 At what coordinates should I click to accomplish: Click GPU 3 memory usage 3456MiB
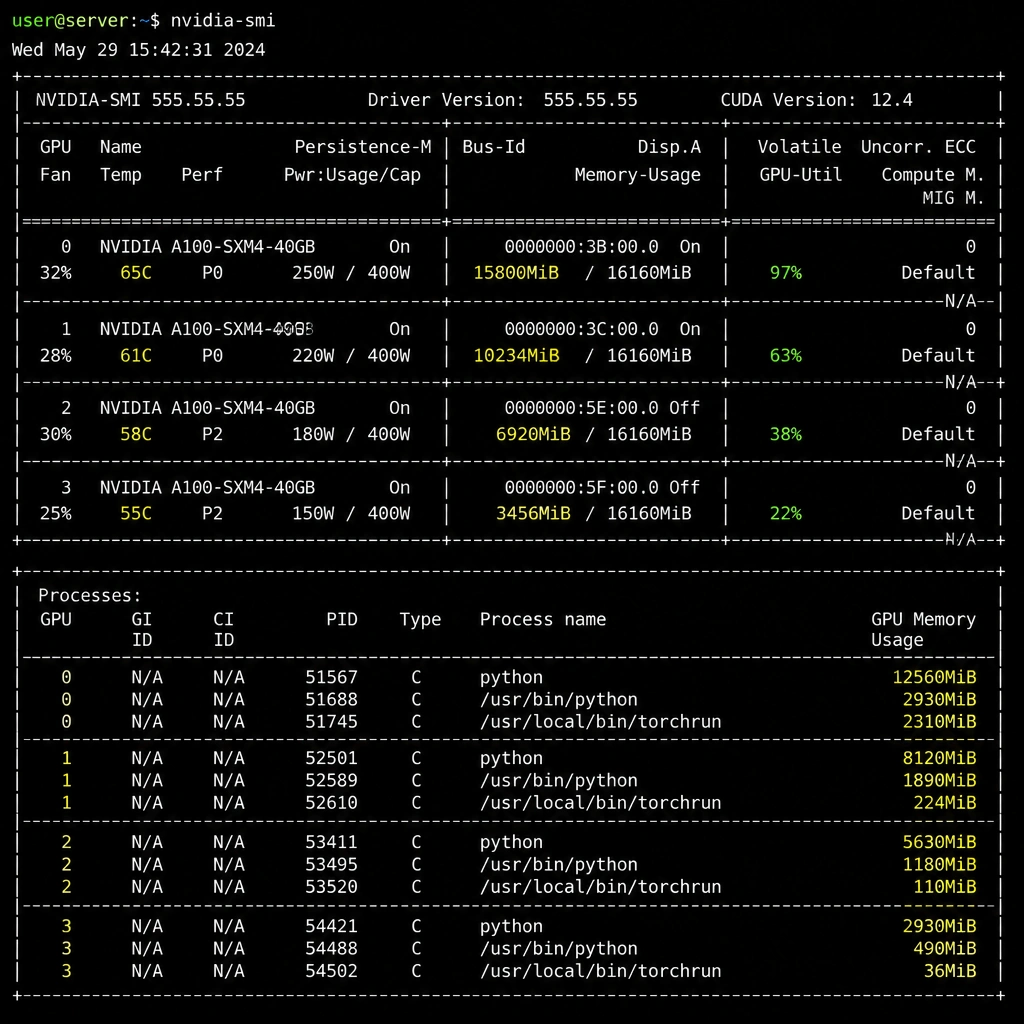tap(533, 513)
